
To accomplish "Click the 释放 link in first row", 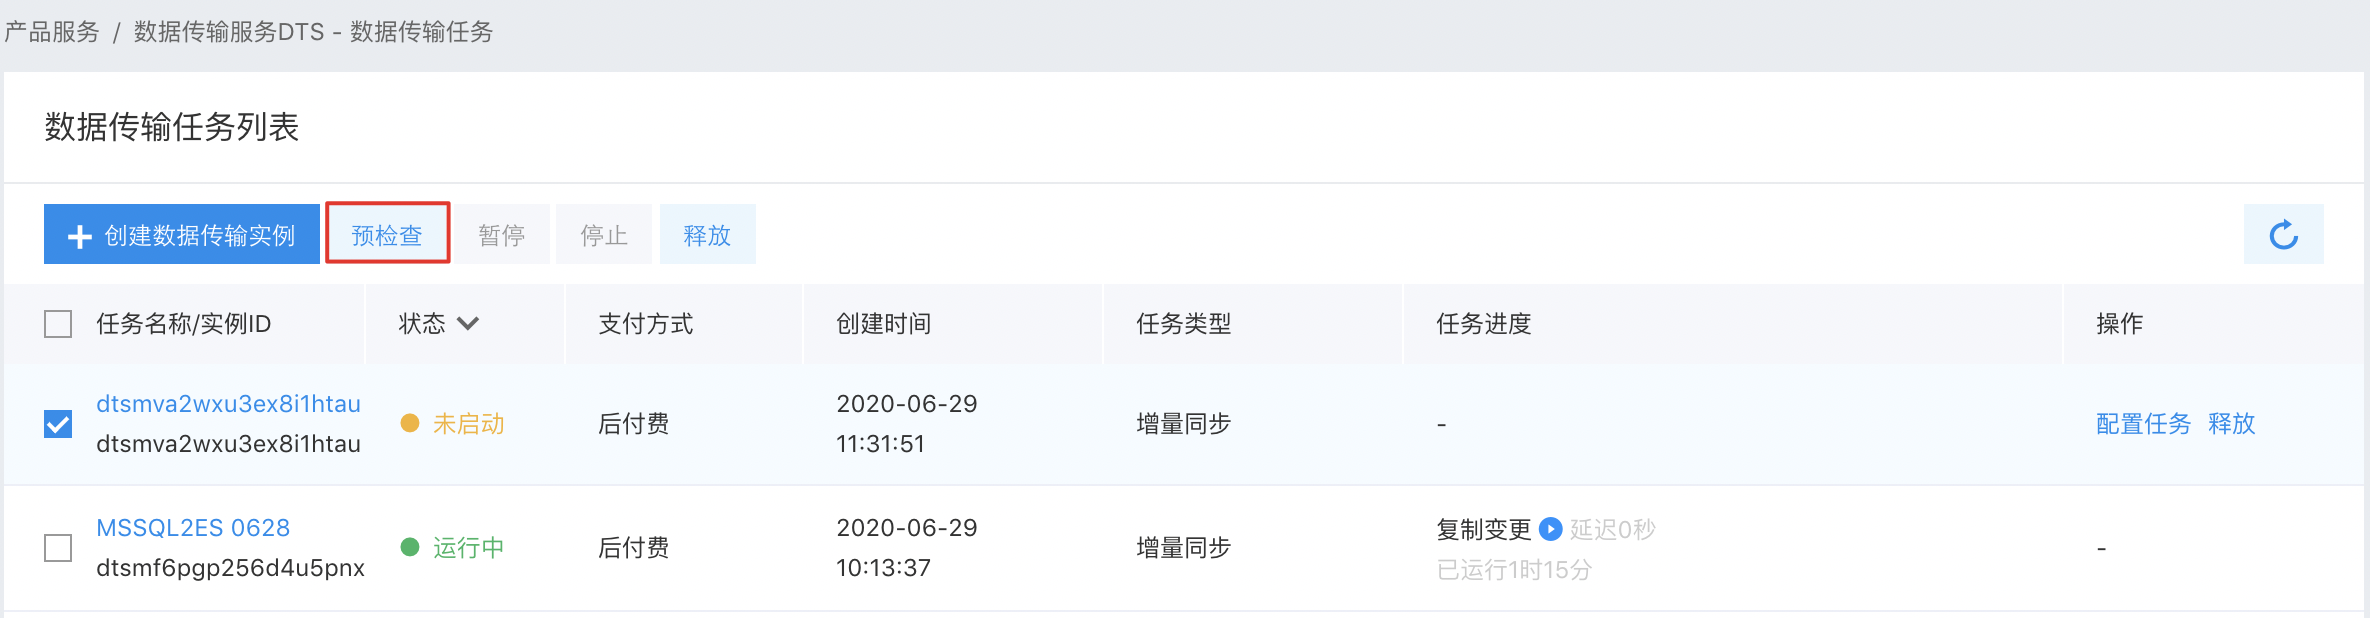I will pyautogui.click(x=2232, y=424).
